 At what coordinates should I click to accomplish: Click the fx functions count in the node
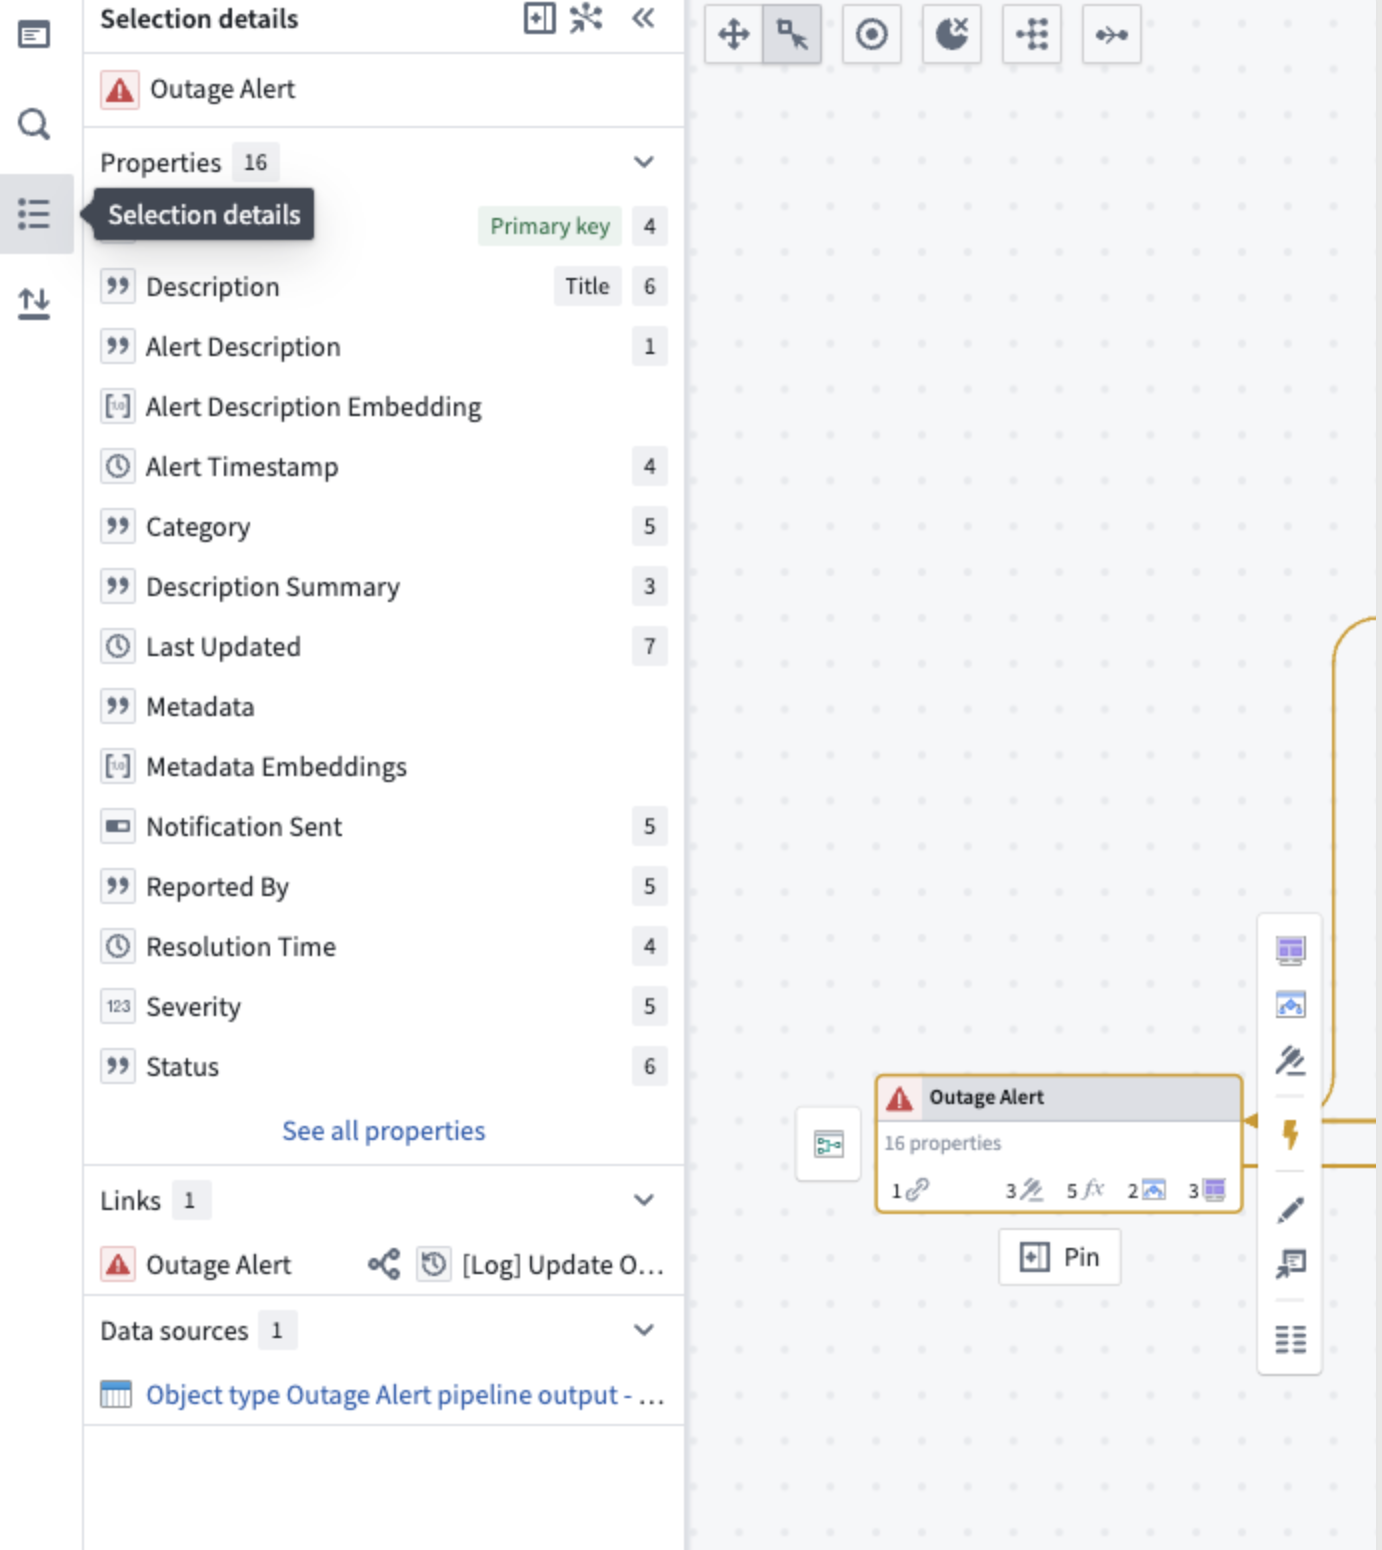click(x=1085, y=1190)
